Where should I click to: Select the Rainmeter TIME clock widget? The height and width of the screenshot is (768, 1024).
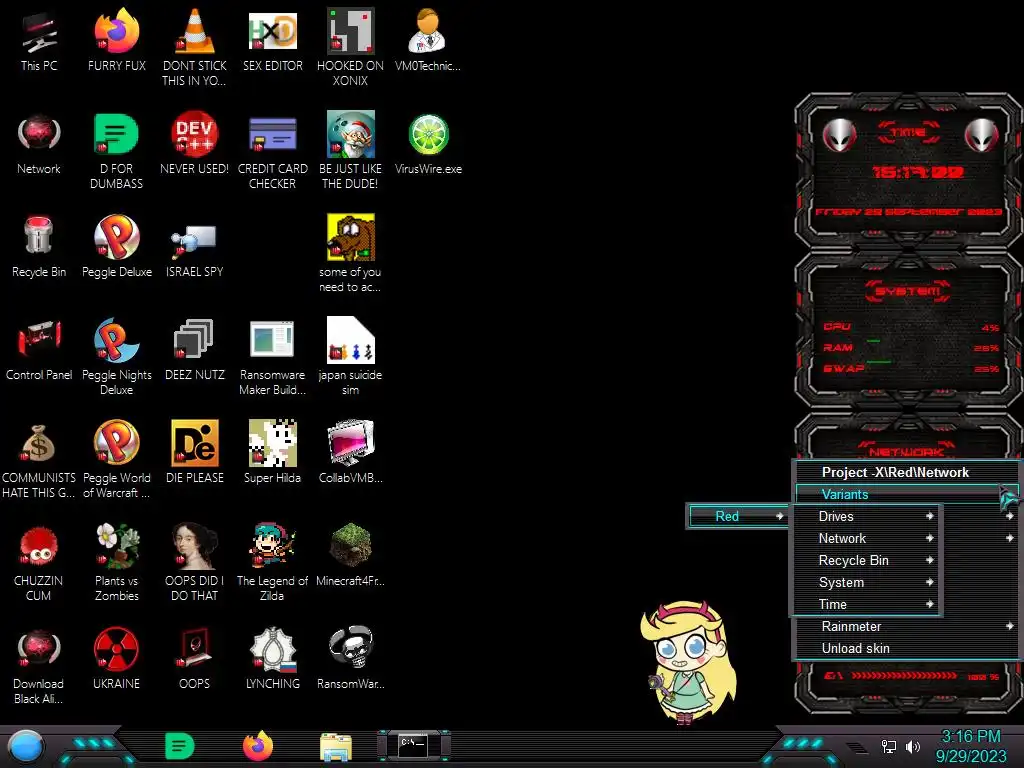click(908, 171)
